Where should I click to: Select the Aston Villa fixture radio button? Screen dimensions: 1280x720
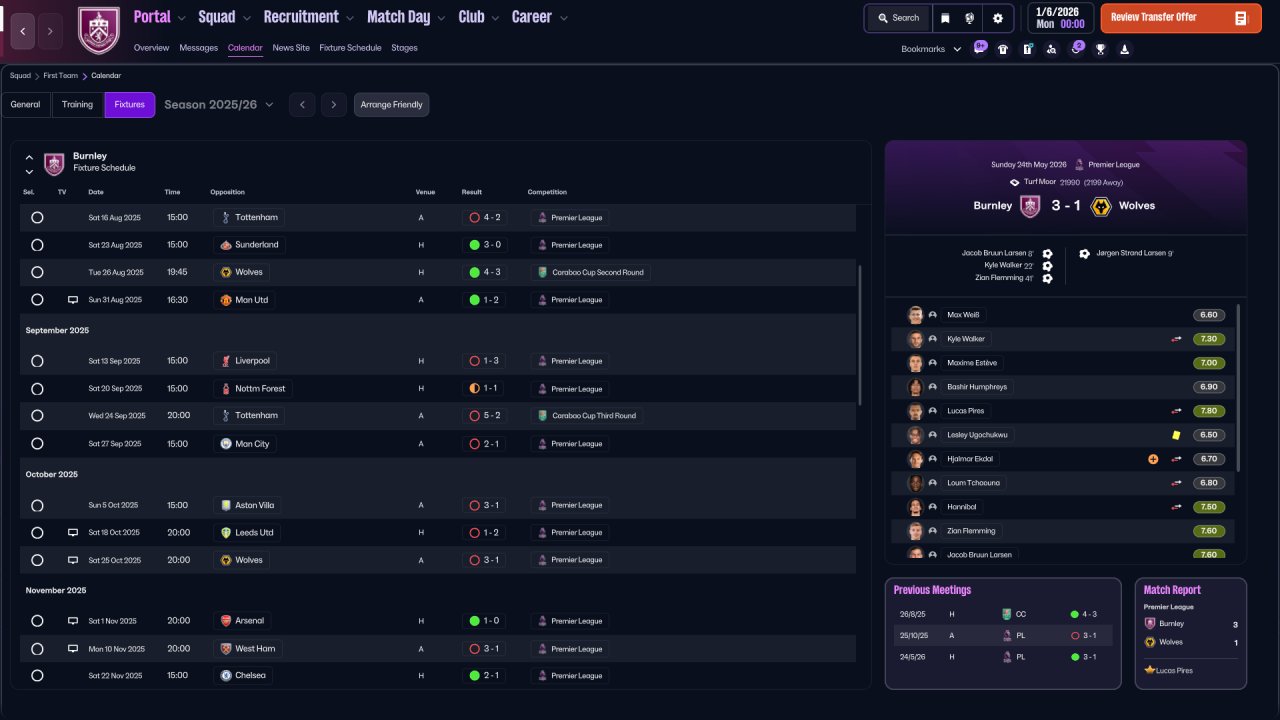click(x=37, y=506)
